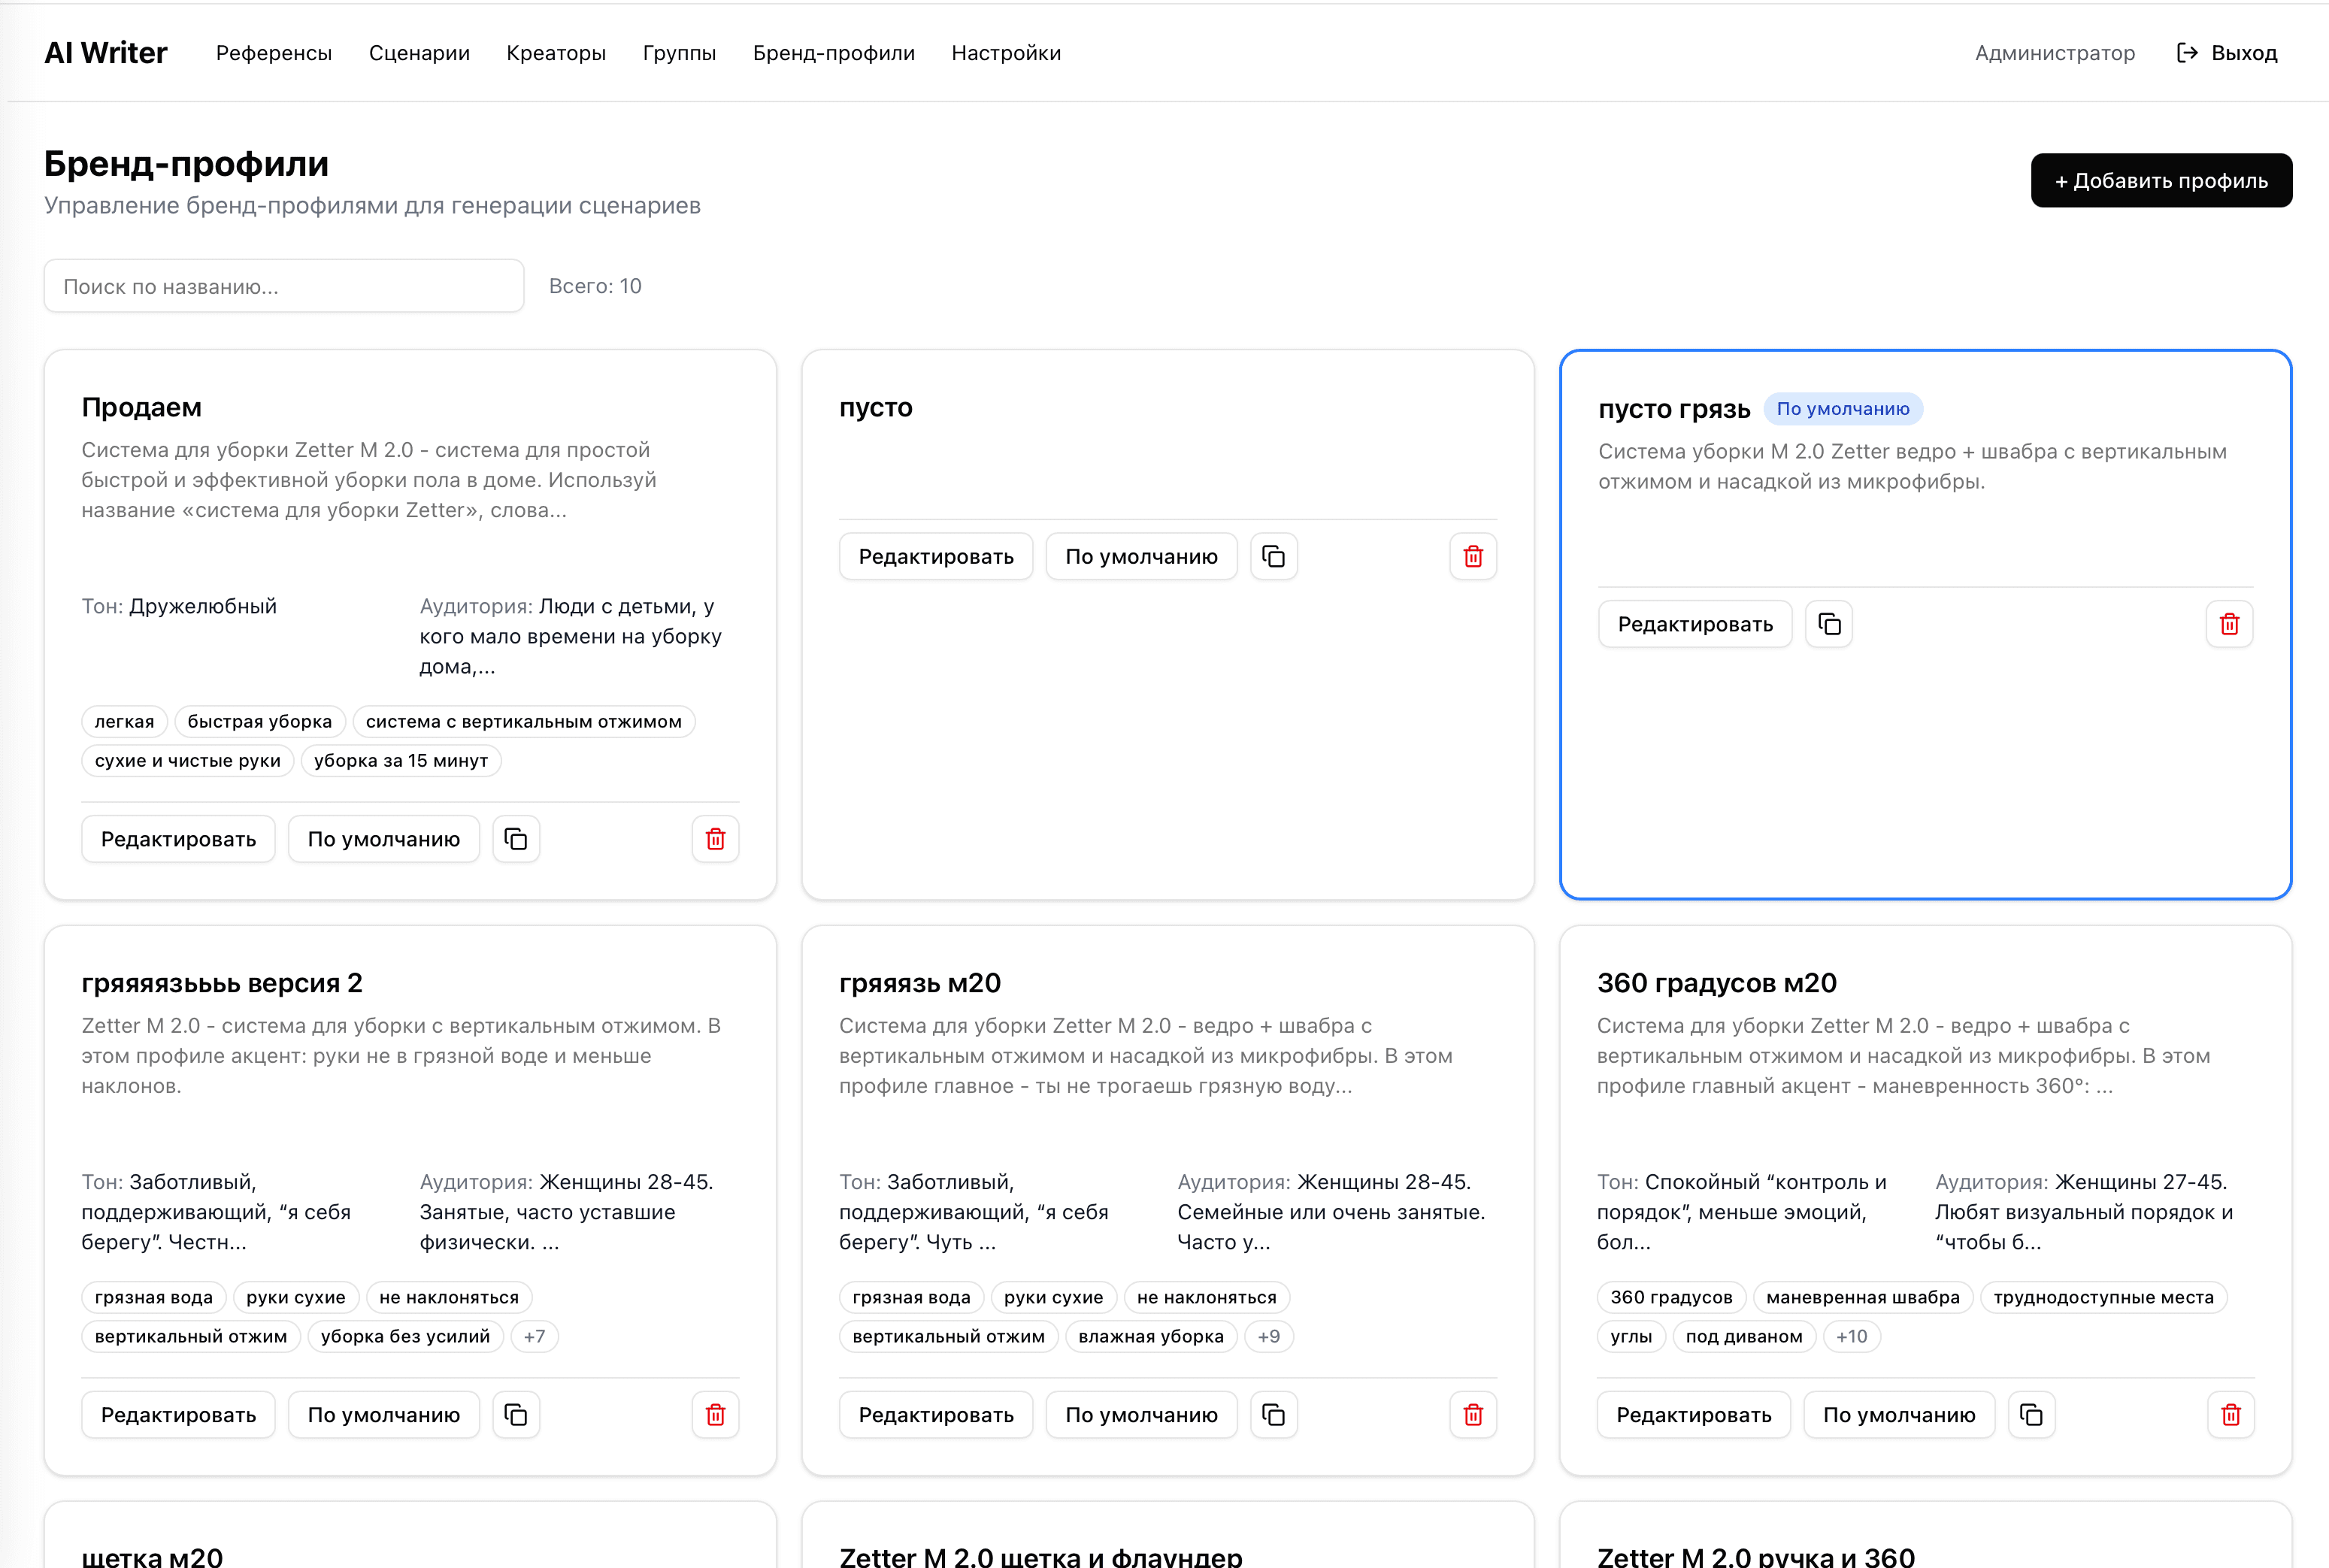Click the logout arrow icon near Выход
The width and height of the screenshot is (2329, 1568).
2187,53
